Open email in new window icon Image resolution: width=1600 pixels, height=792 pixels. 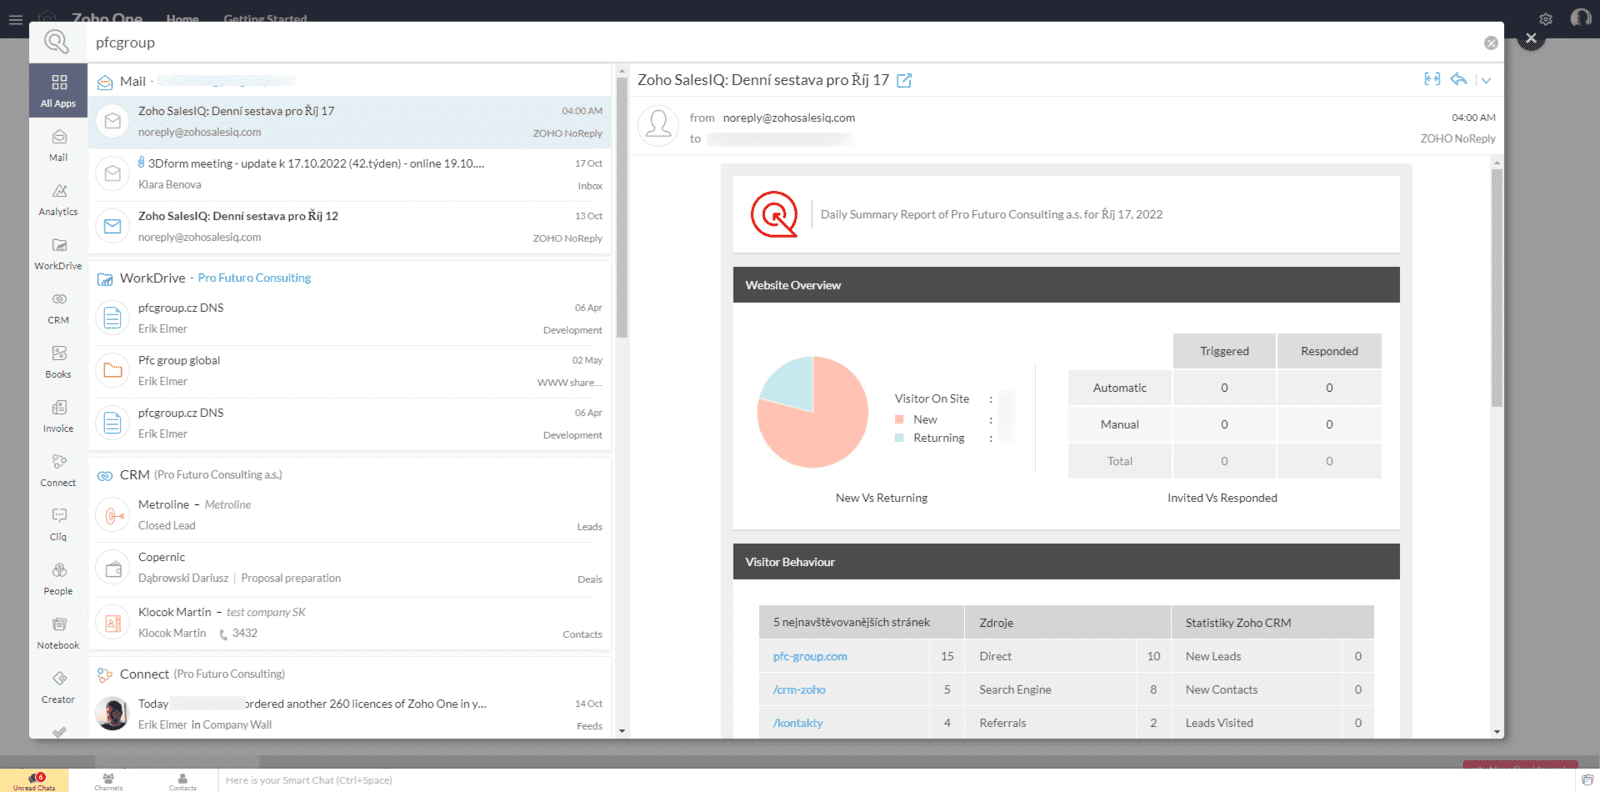point(904,80)
